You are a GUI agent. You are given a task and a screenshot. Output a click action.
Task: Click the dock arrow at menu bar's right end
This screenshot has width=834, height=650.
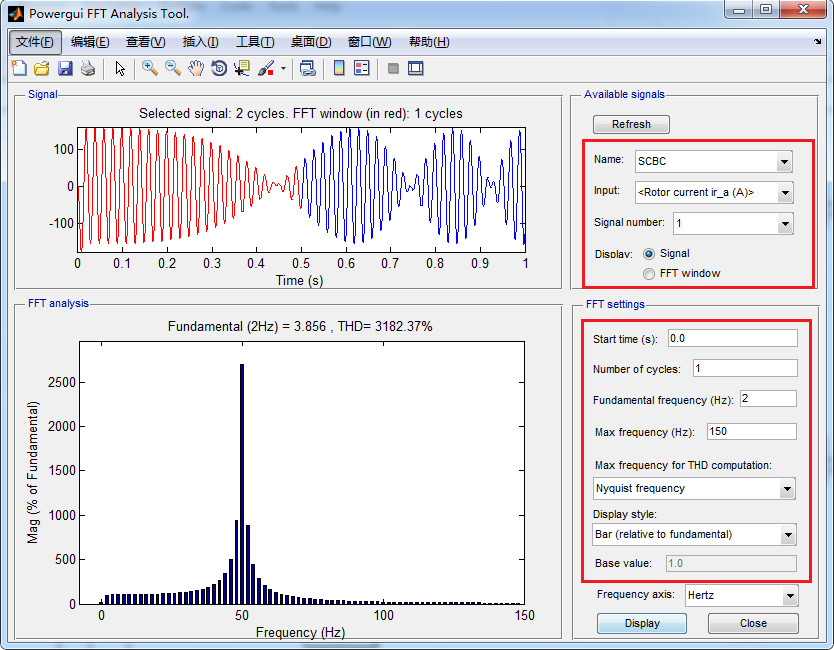818,41
